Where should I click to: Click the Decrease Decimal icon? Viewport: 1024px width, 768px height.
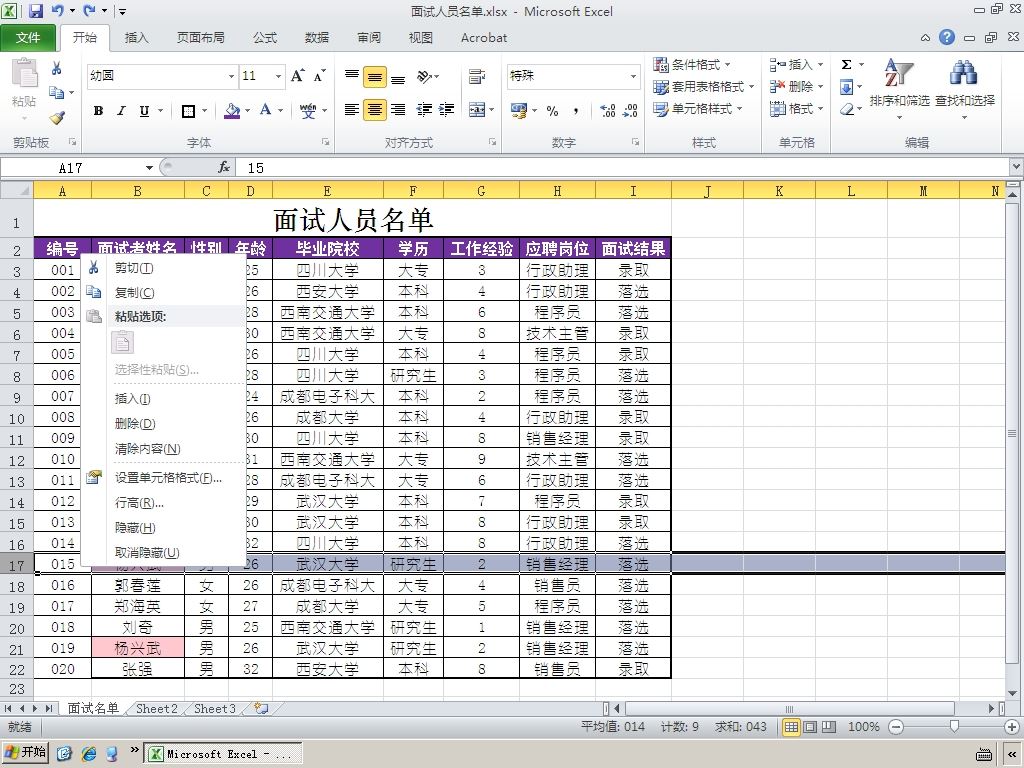pos(630,110)
